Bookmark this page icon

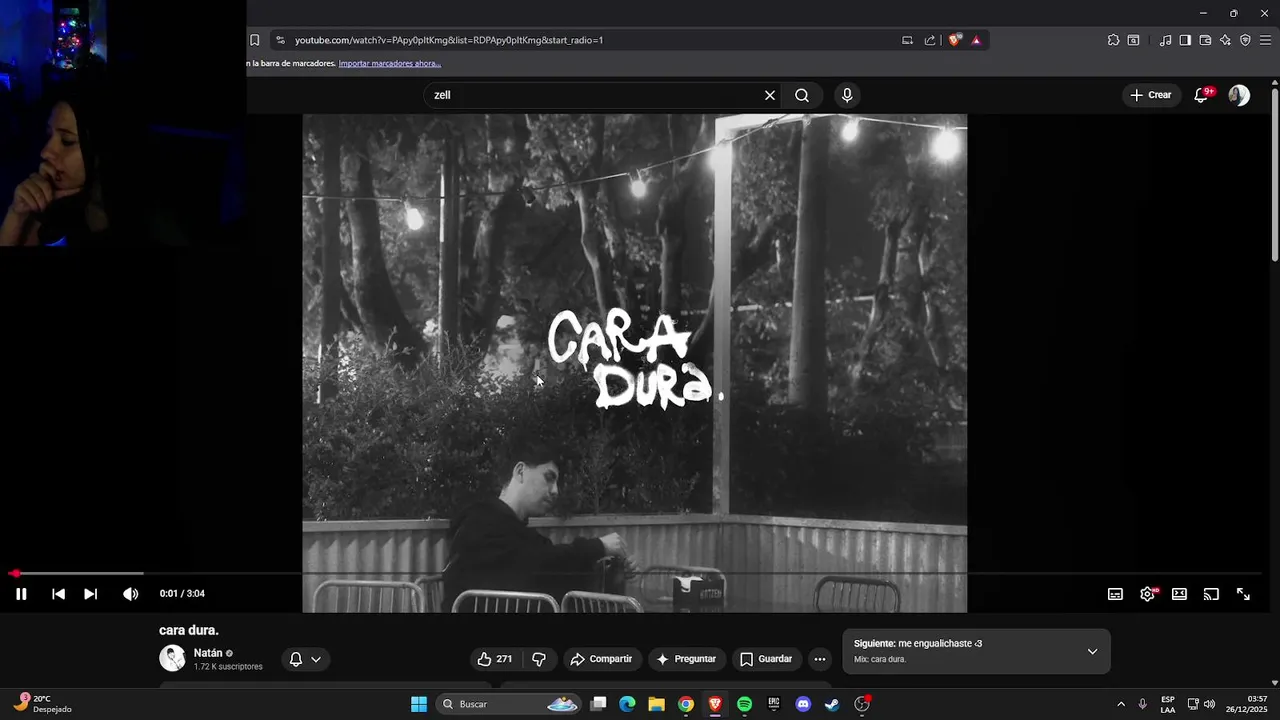(254, 40)
